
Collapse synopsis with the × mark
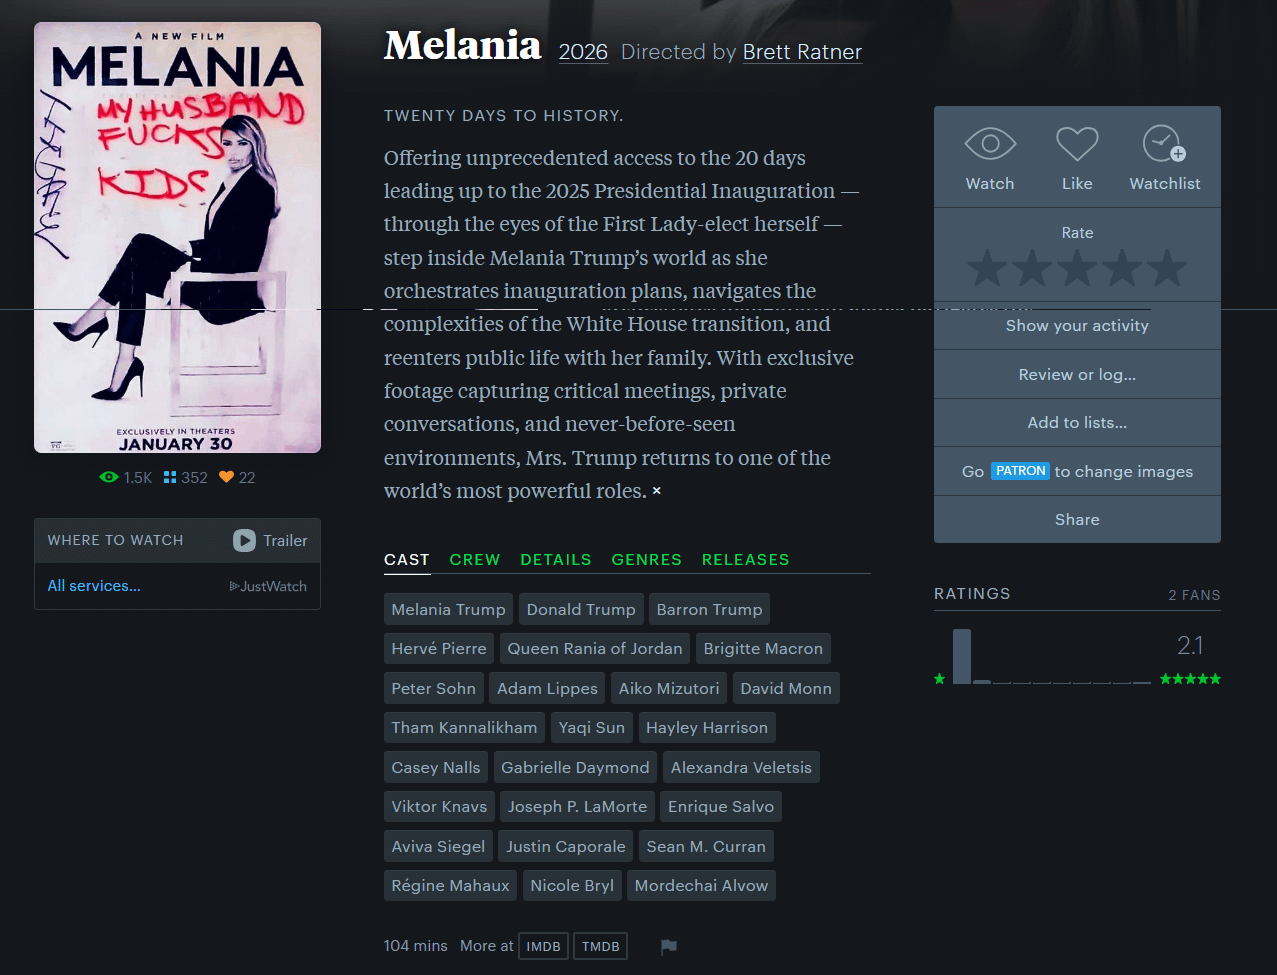click(x=657, y=491)
